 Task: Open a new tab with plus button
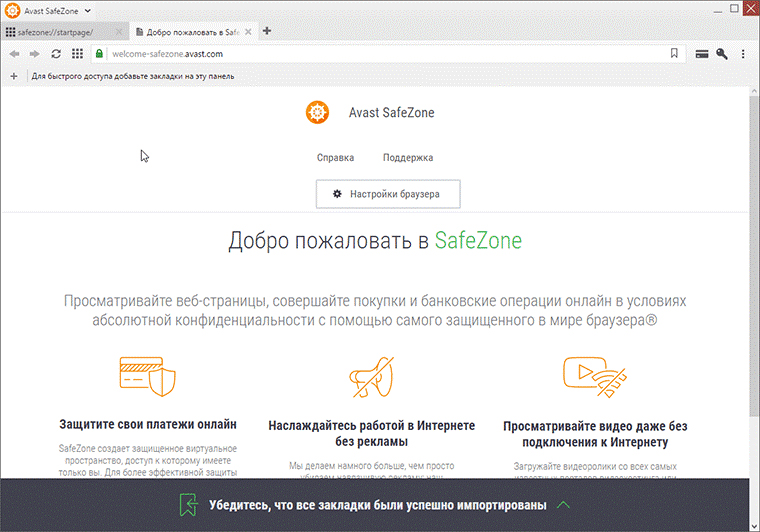[267, 31]
